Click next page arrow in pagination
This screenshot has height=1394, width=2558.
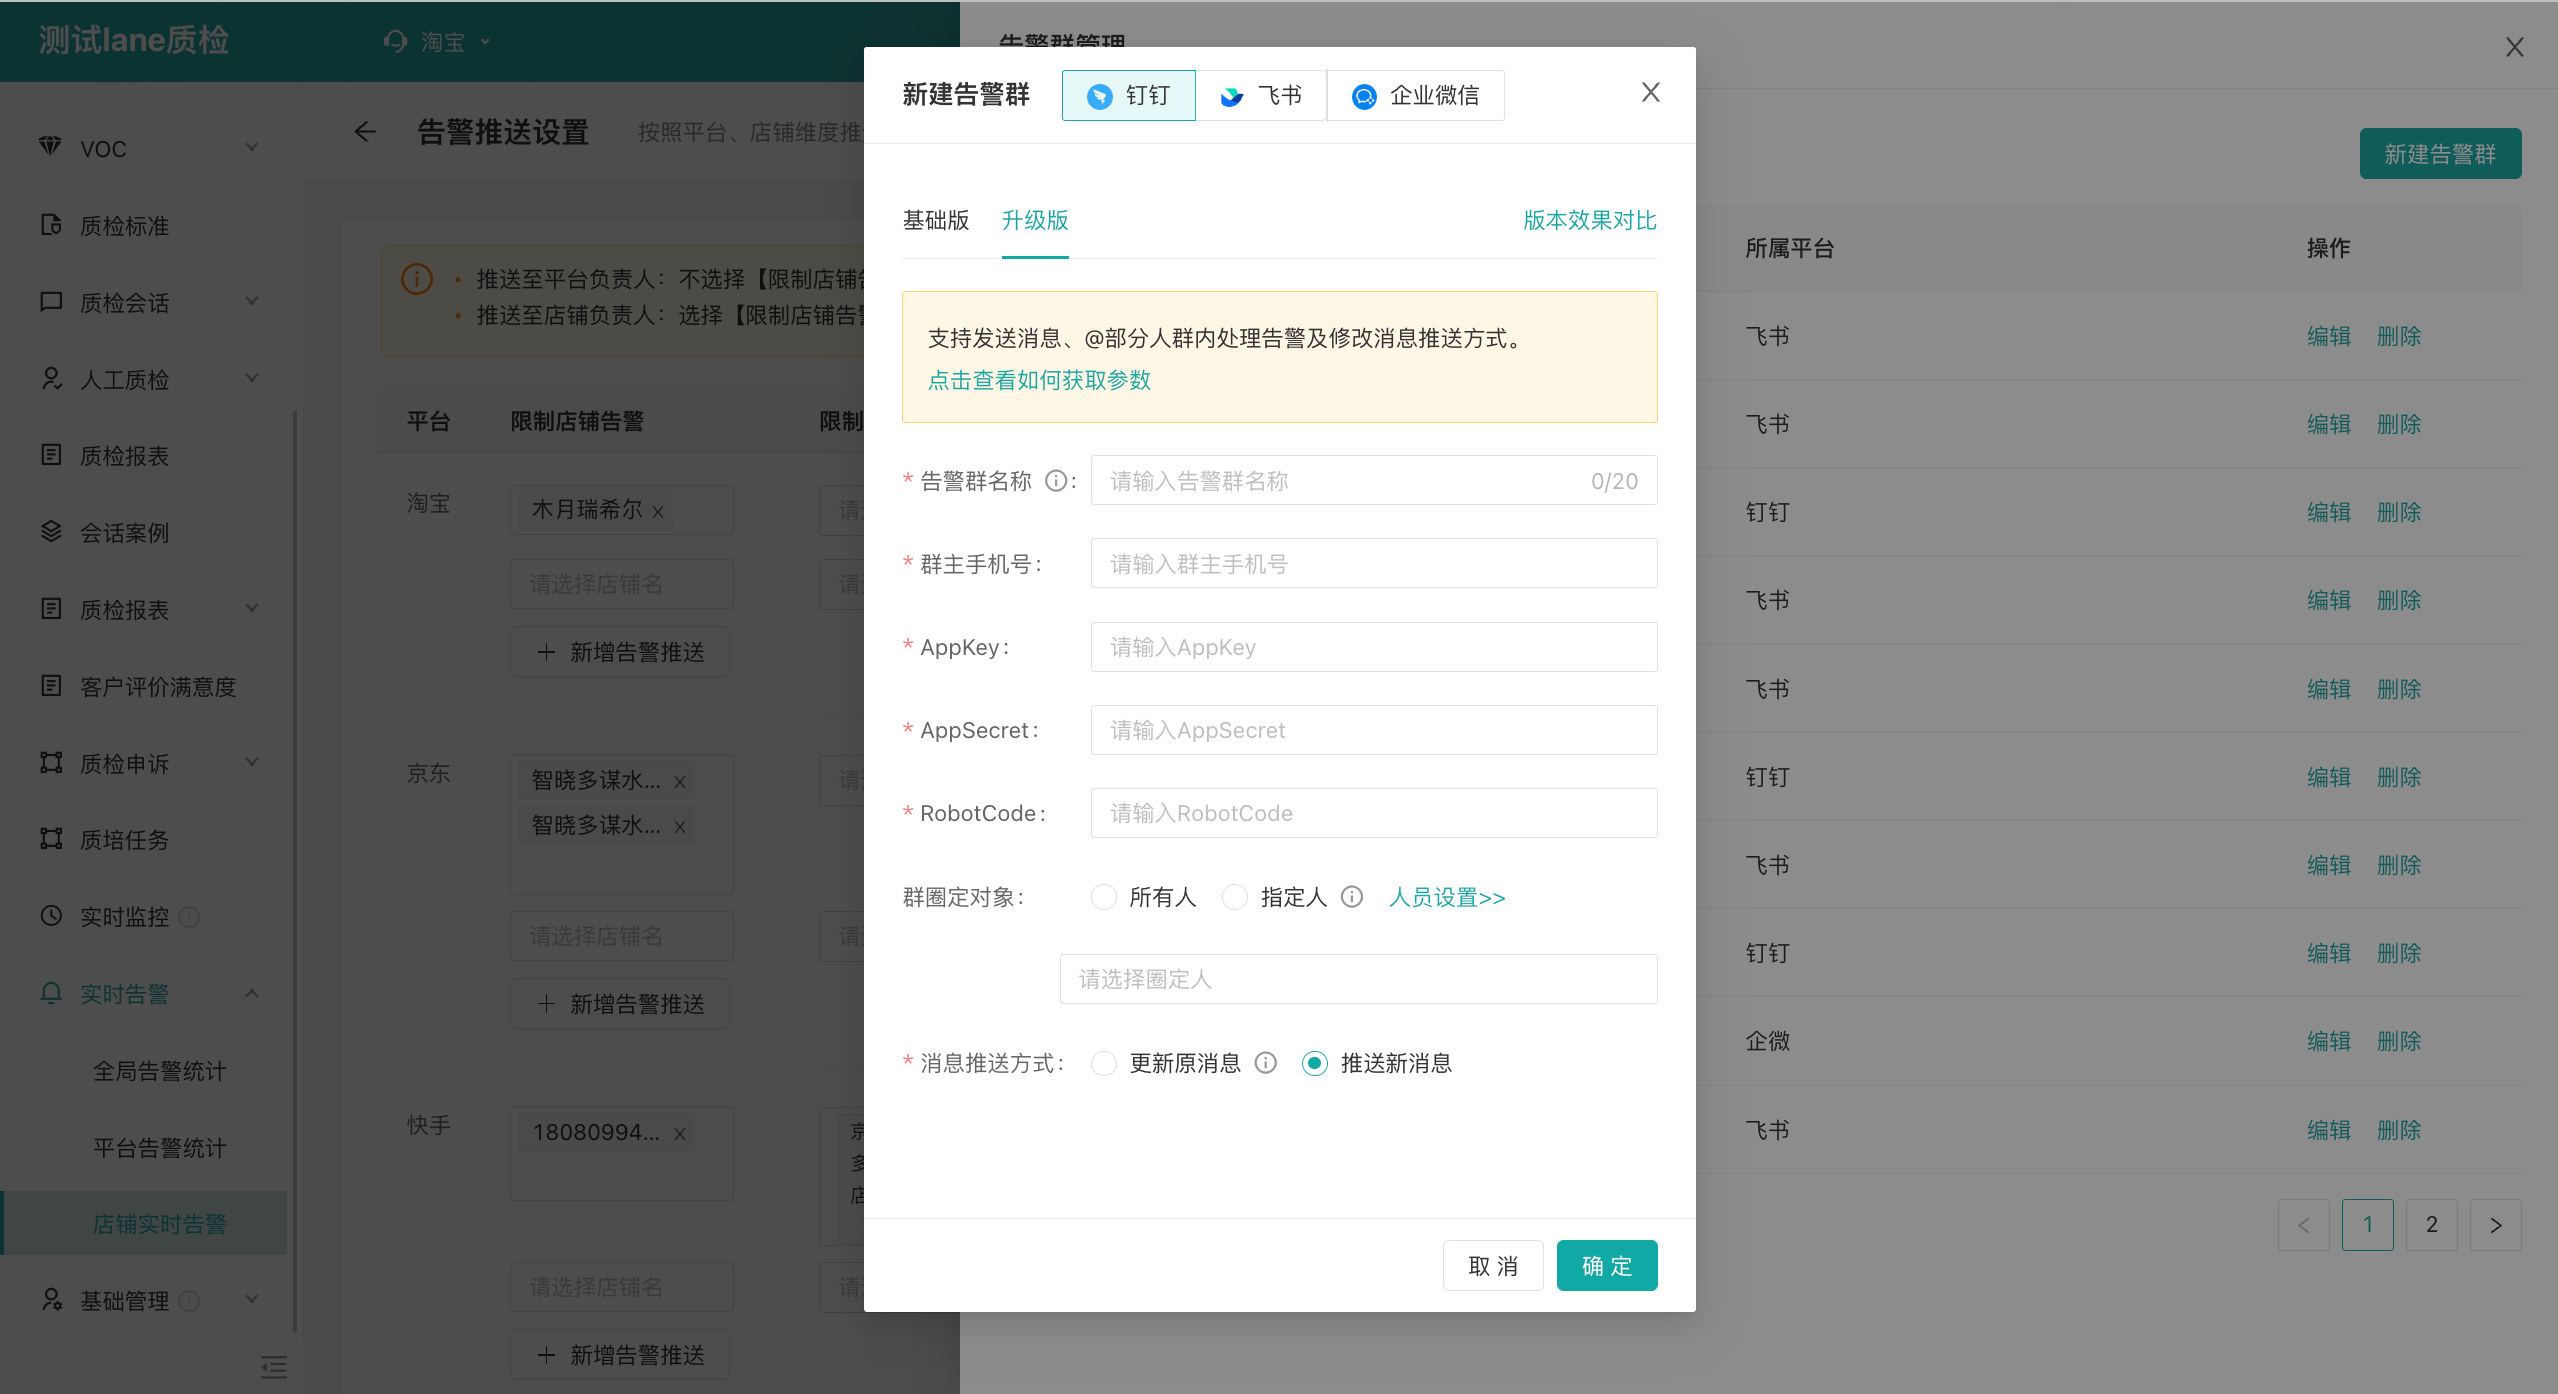[2496, 1225]
